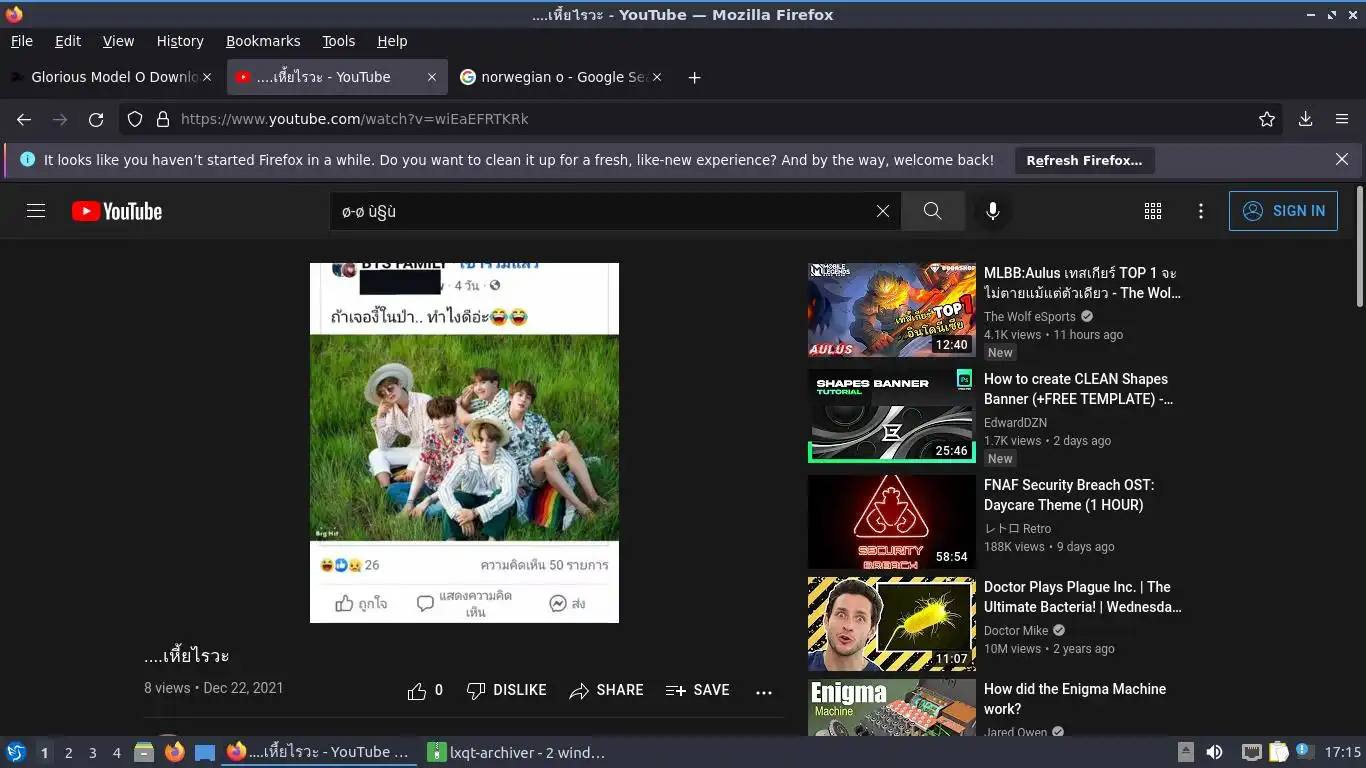Open the YouTube guide hamburger menu
The width and height of the screenshot is (1366, 768).
click(x=36, y=211)
